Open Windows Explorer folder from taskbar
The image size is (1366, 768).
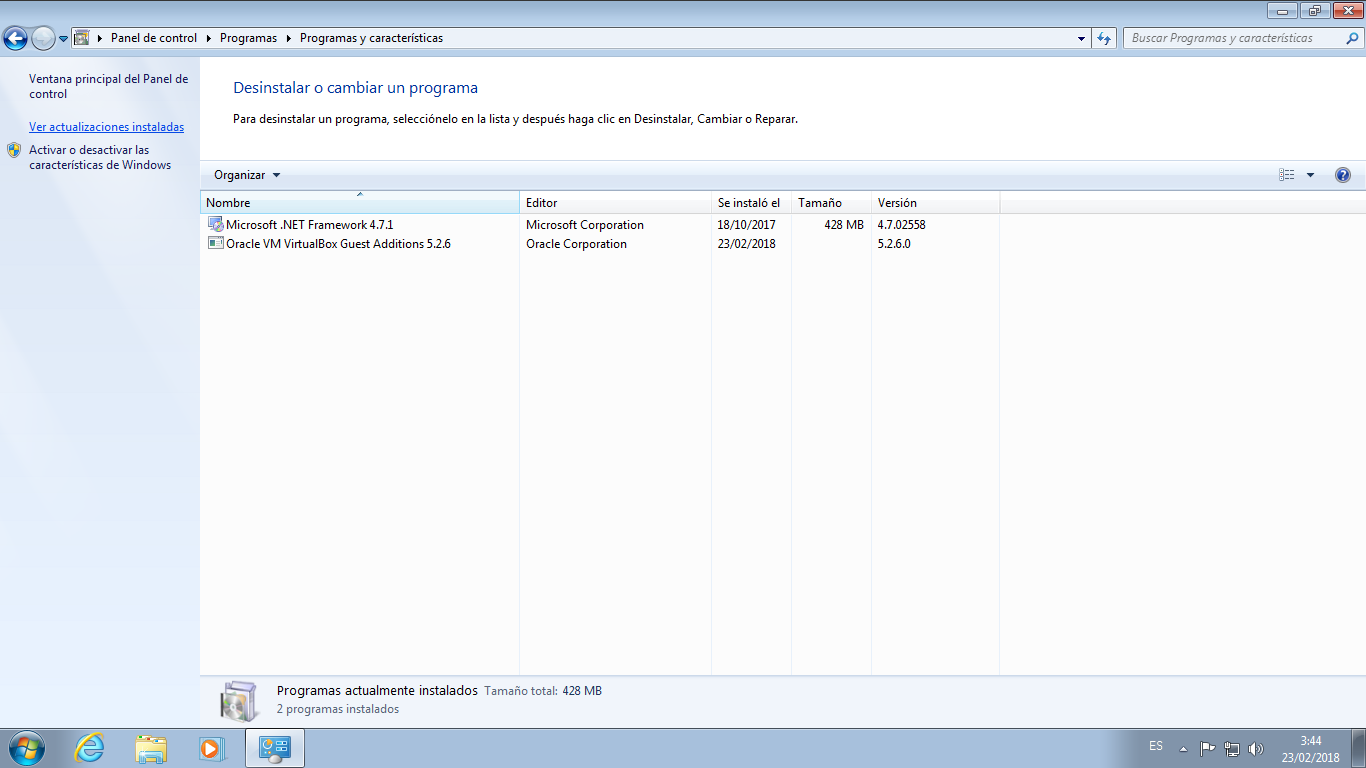click(151, 748)
